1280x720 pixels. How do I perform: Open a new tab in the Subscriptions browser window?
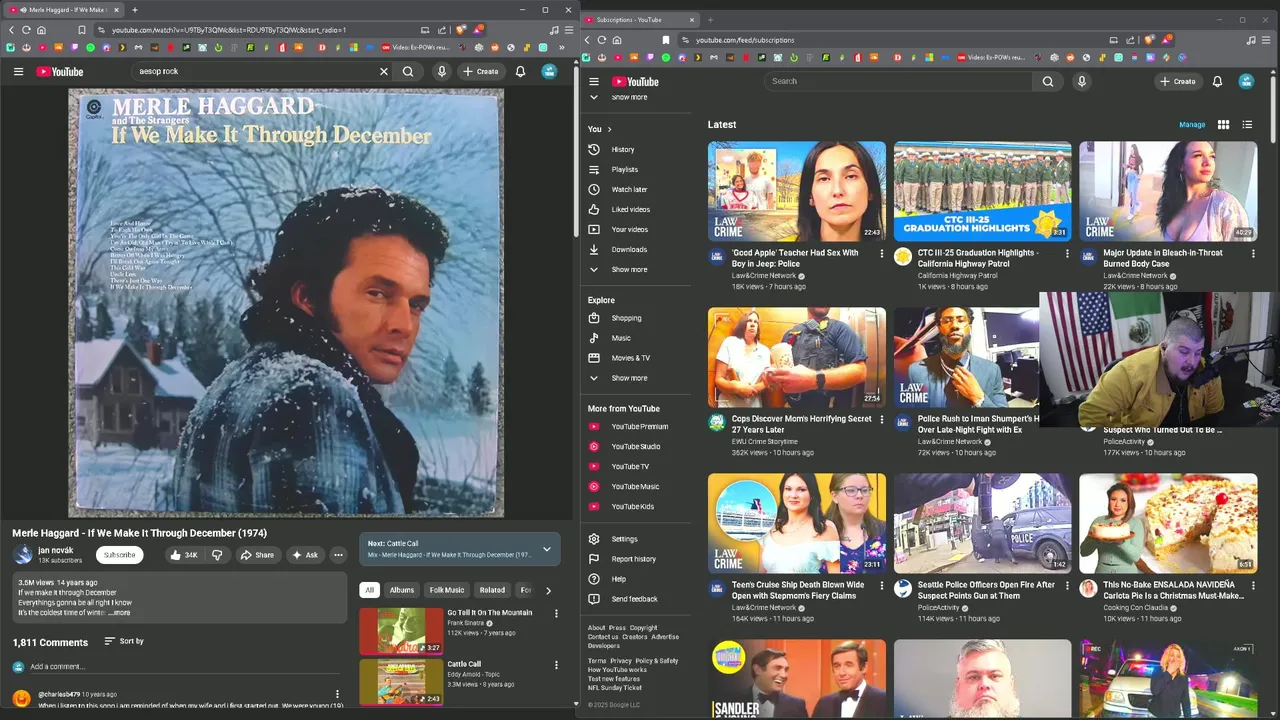[711, 19]
